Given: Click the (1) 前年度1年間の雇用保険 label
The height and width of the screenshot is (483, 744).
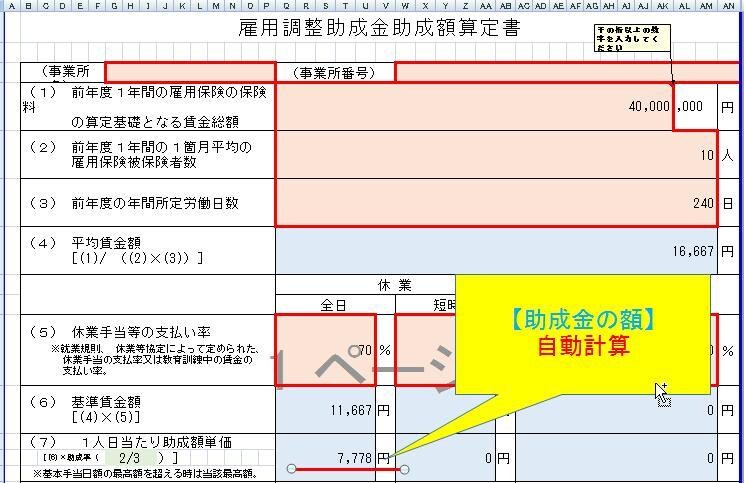Looking at the screenshot, I should [x=145, y=107].
